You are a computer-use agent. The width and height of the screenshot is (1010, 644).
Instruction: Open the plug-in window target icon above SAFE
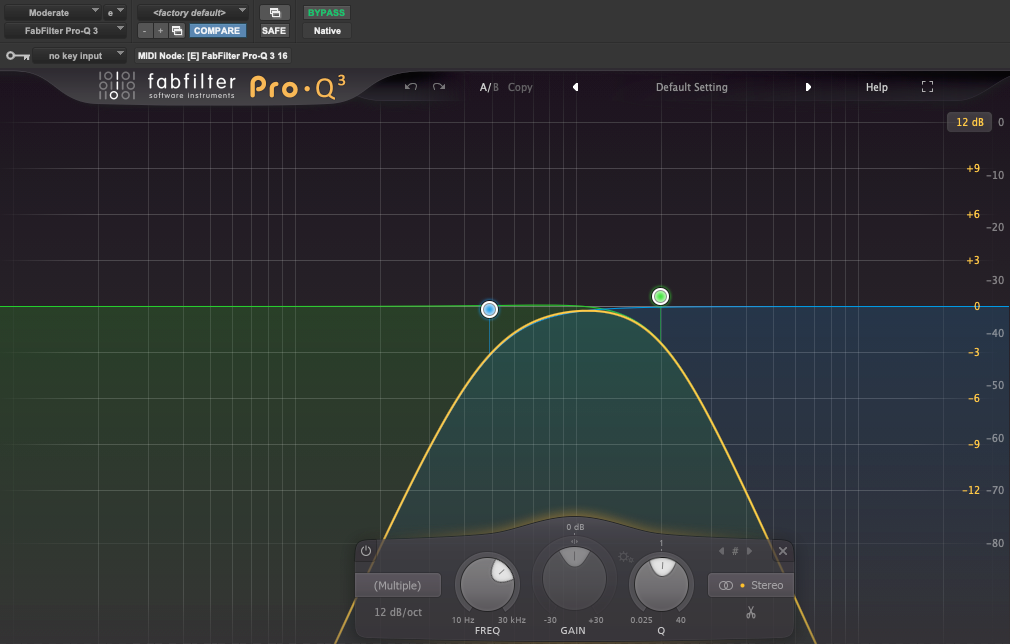pyautogui.click(x=274, y=13)
